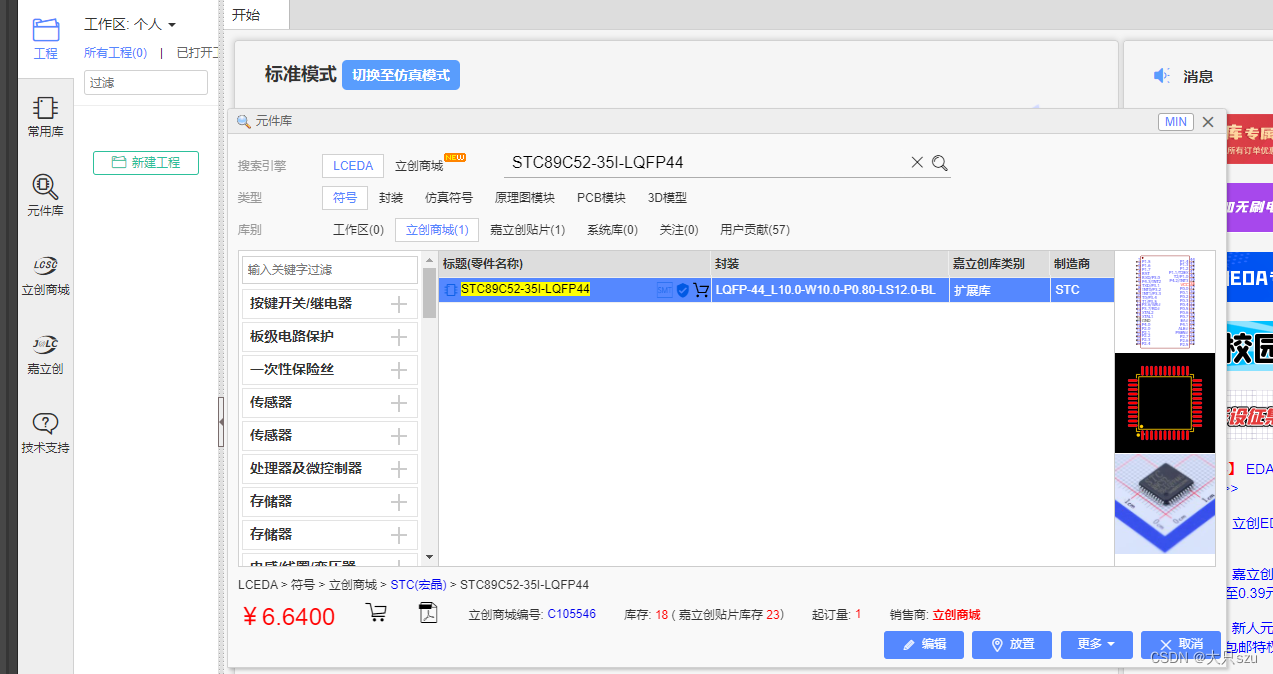The image size is (1273, 674).
Task: Open the 立创商城 LCSC sidebar icon
Action: tap(46, 276)
